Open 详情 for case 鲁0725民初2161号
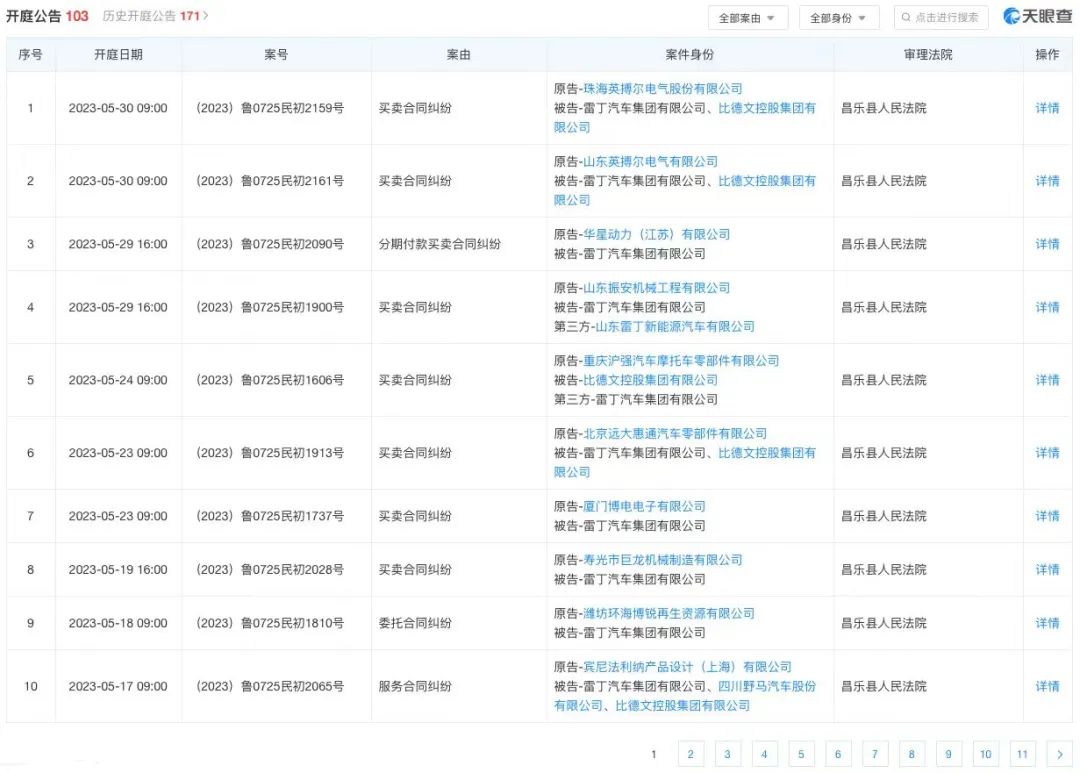 1047,181
